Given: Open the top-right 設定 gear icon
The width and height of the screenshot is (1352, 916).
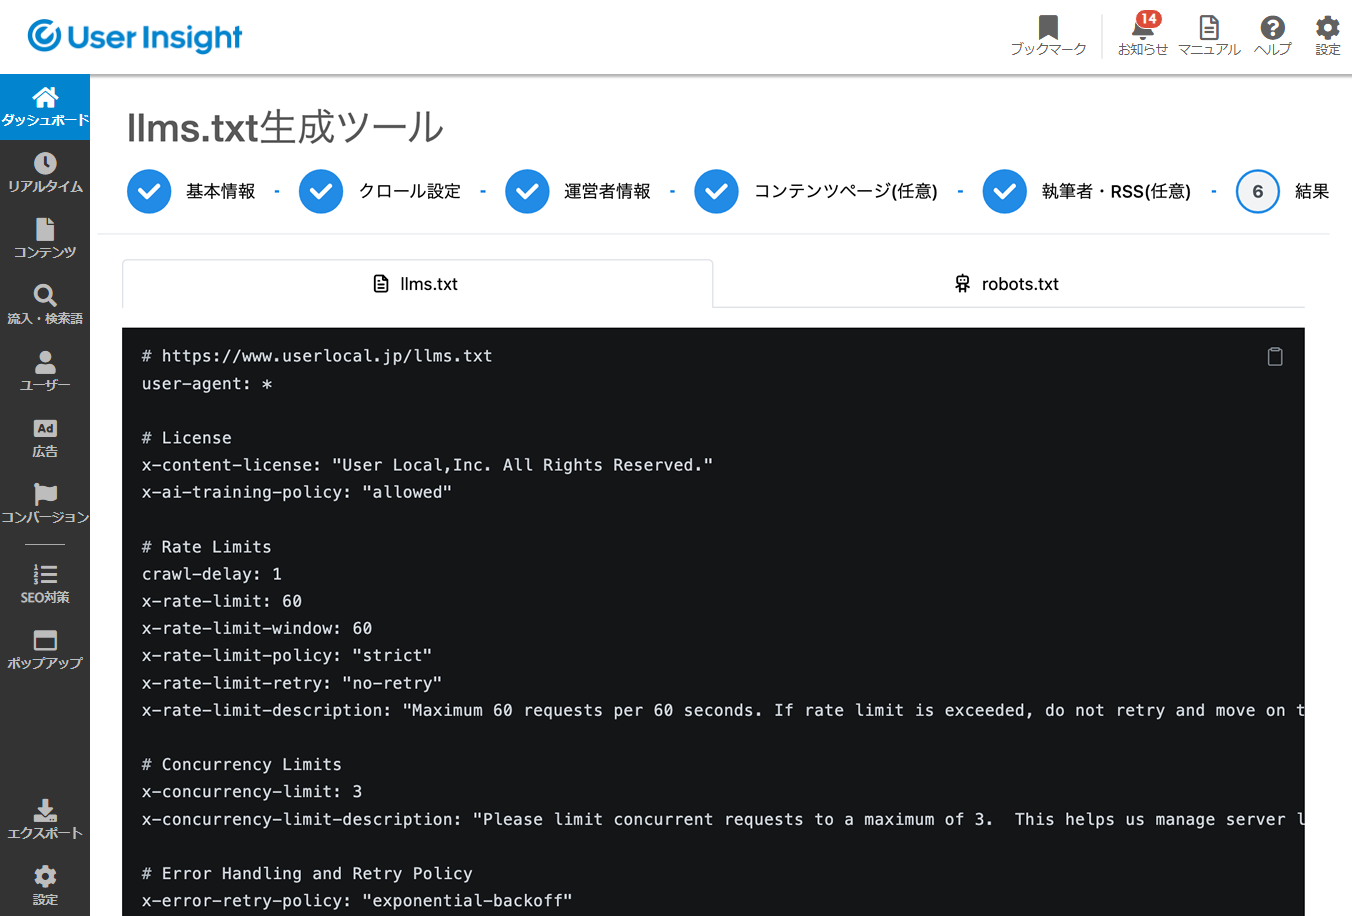Looking at the screenshot, I should coord(1327,27).
